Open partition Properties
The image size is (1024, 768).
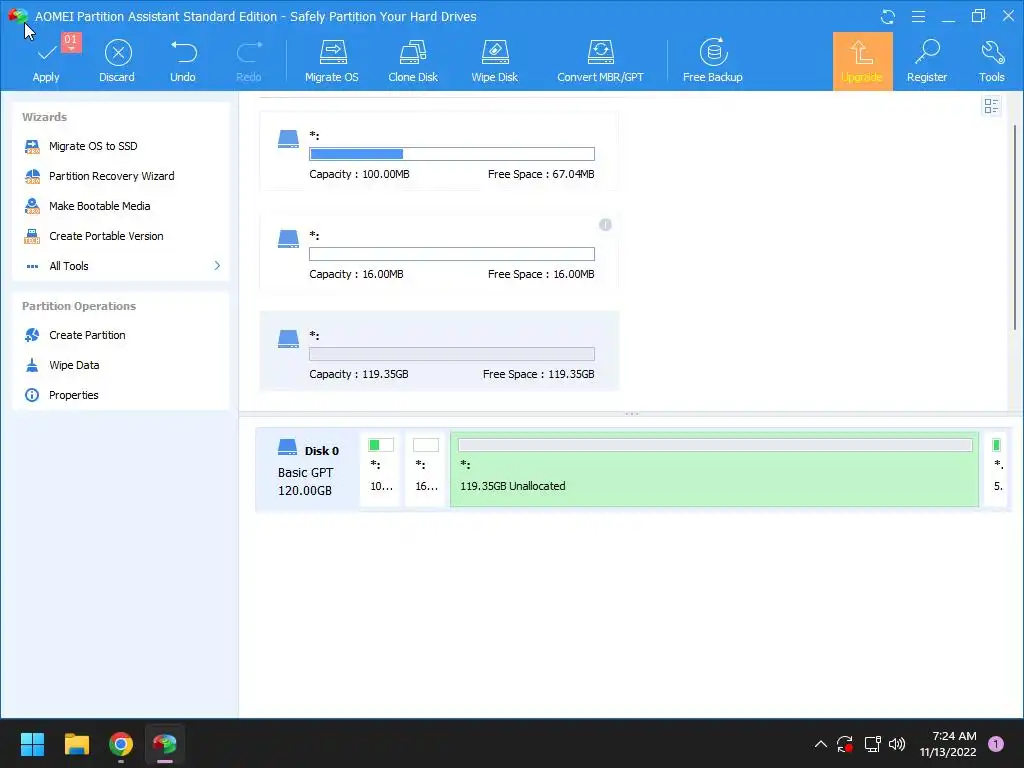(73, 395)
